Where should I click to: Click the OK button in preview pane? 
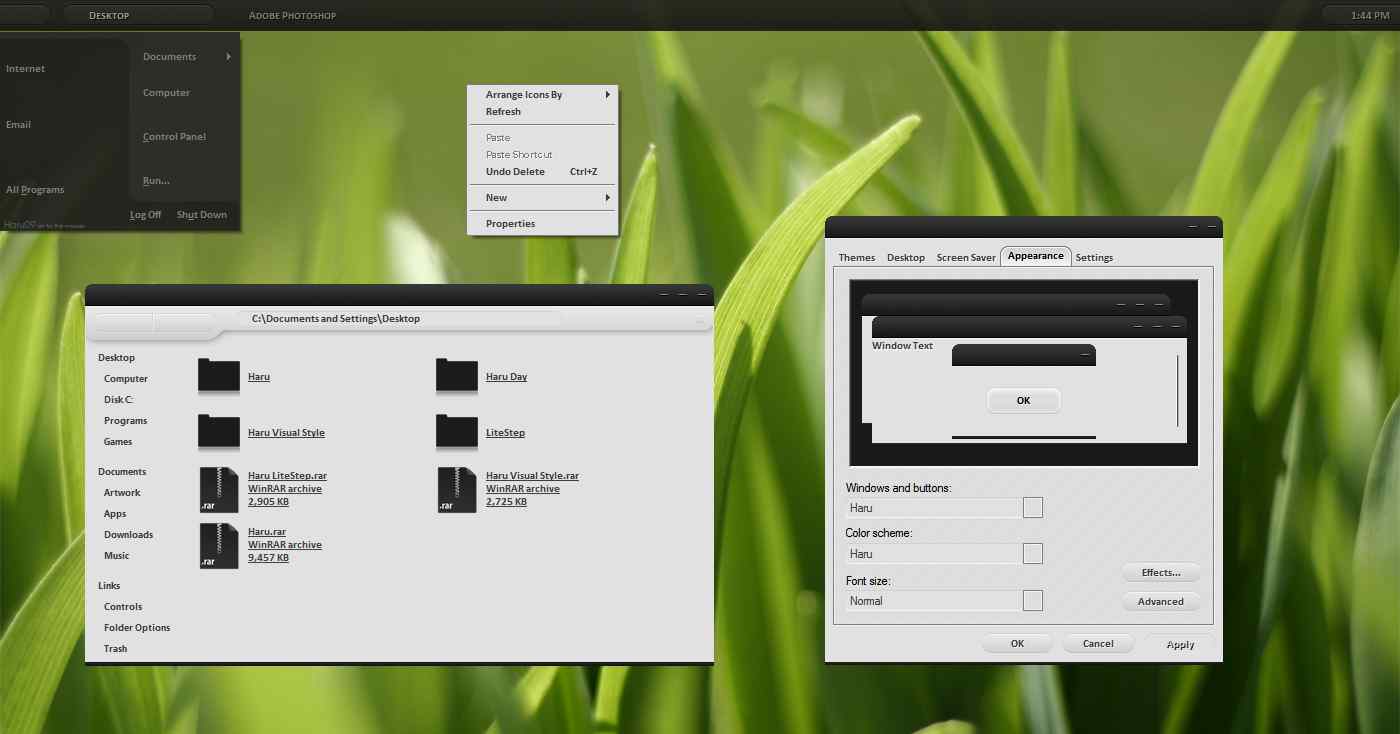(1023, 401)
